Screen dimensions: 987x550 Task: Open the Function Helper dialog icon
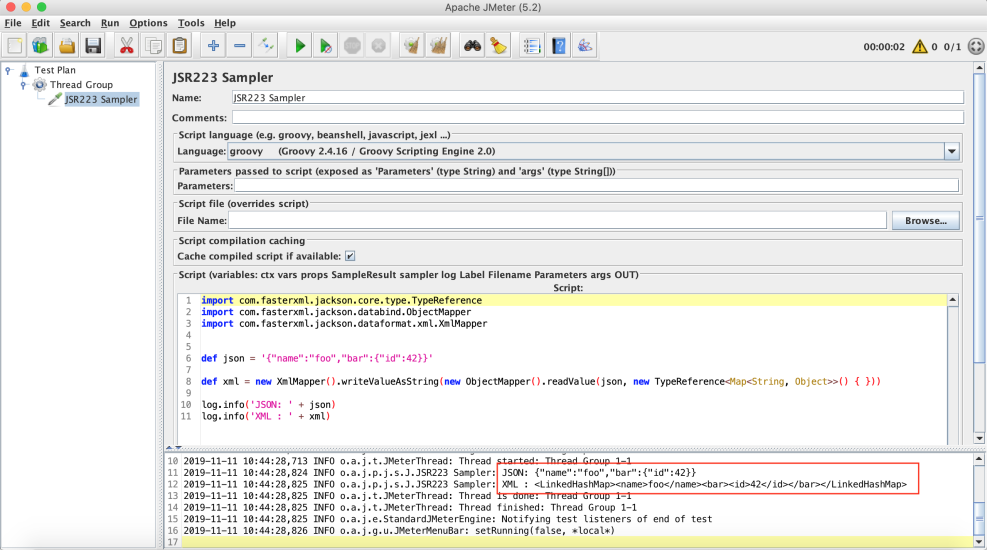(x=531, y=45)
